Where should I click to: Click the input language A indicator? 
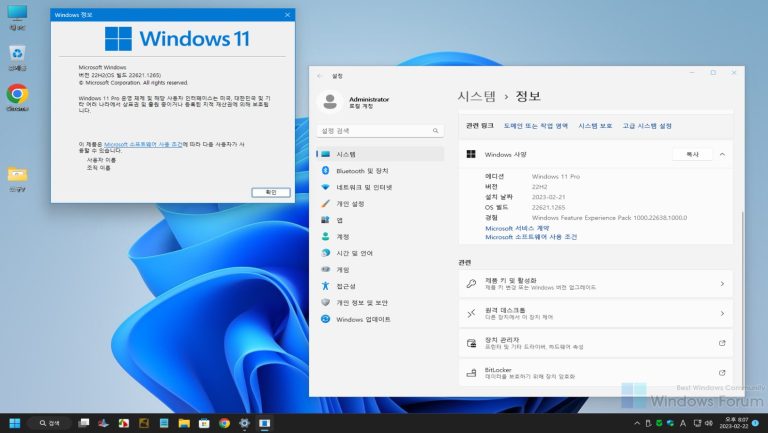[683, 423]
